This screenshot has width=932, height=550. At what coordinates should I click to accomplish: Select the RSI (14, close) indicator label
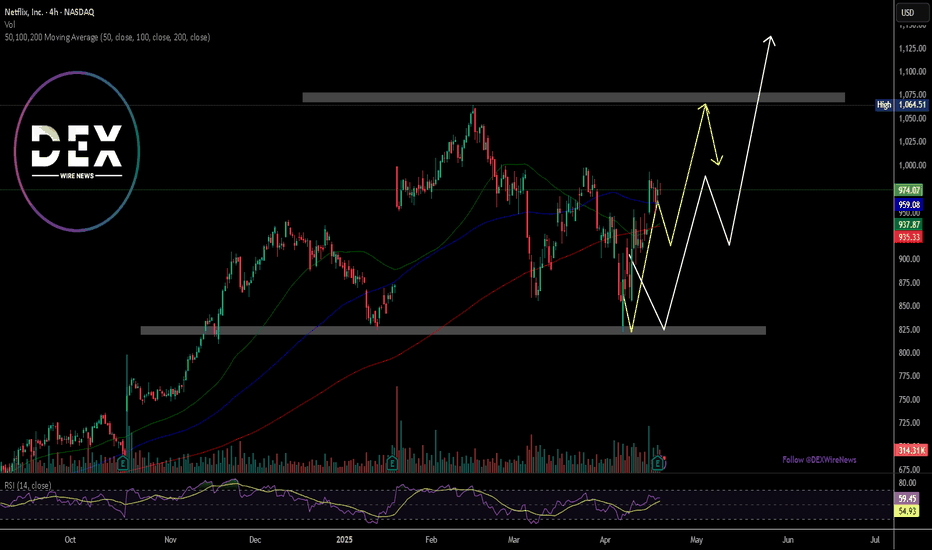28,486
